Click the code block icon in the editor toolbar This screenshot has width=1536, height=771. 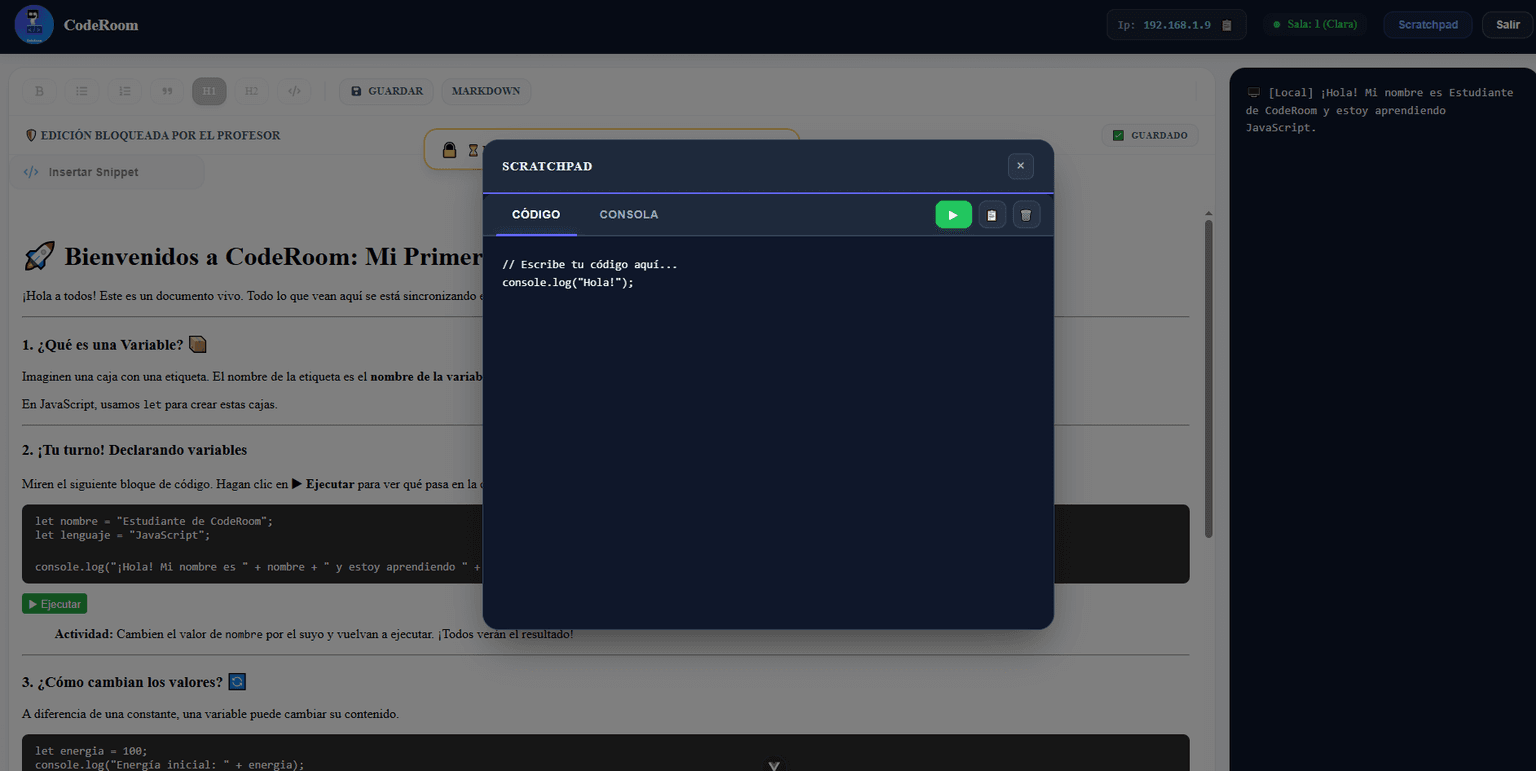(x=294, y=91)
